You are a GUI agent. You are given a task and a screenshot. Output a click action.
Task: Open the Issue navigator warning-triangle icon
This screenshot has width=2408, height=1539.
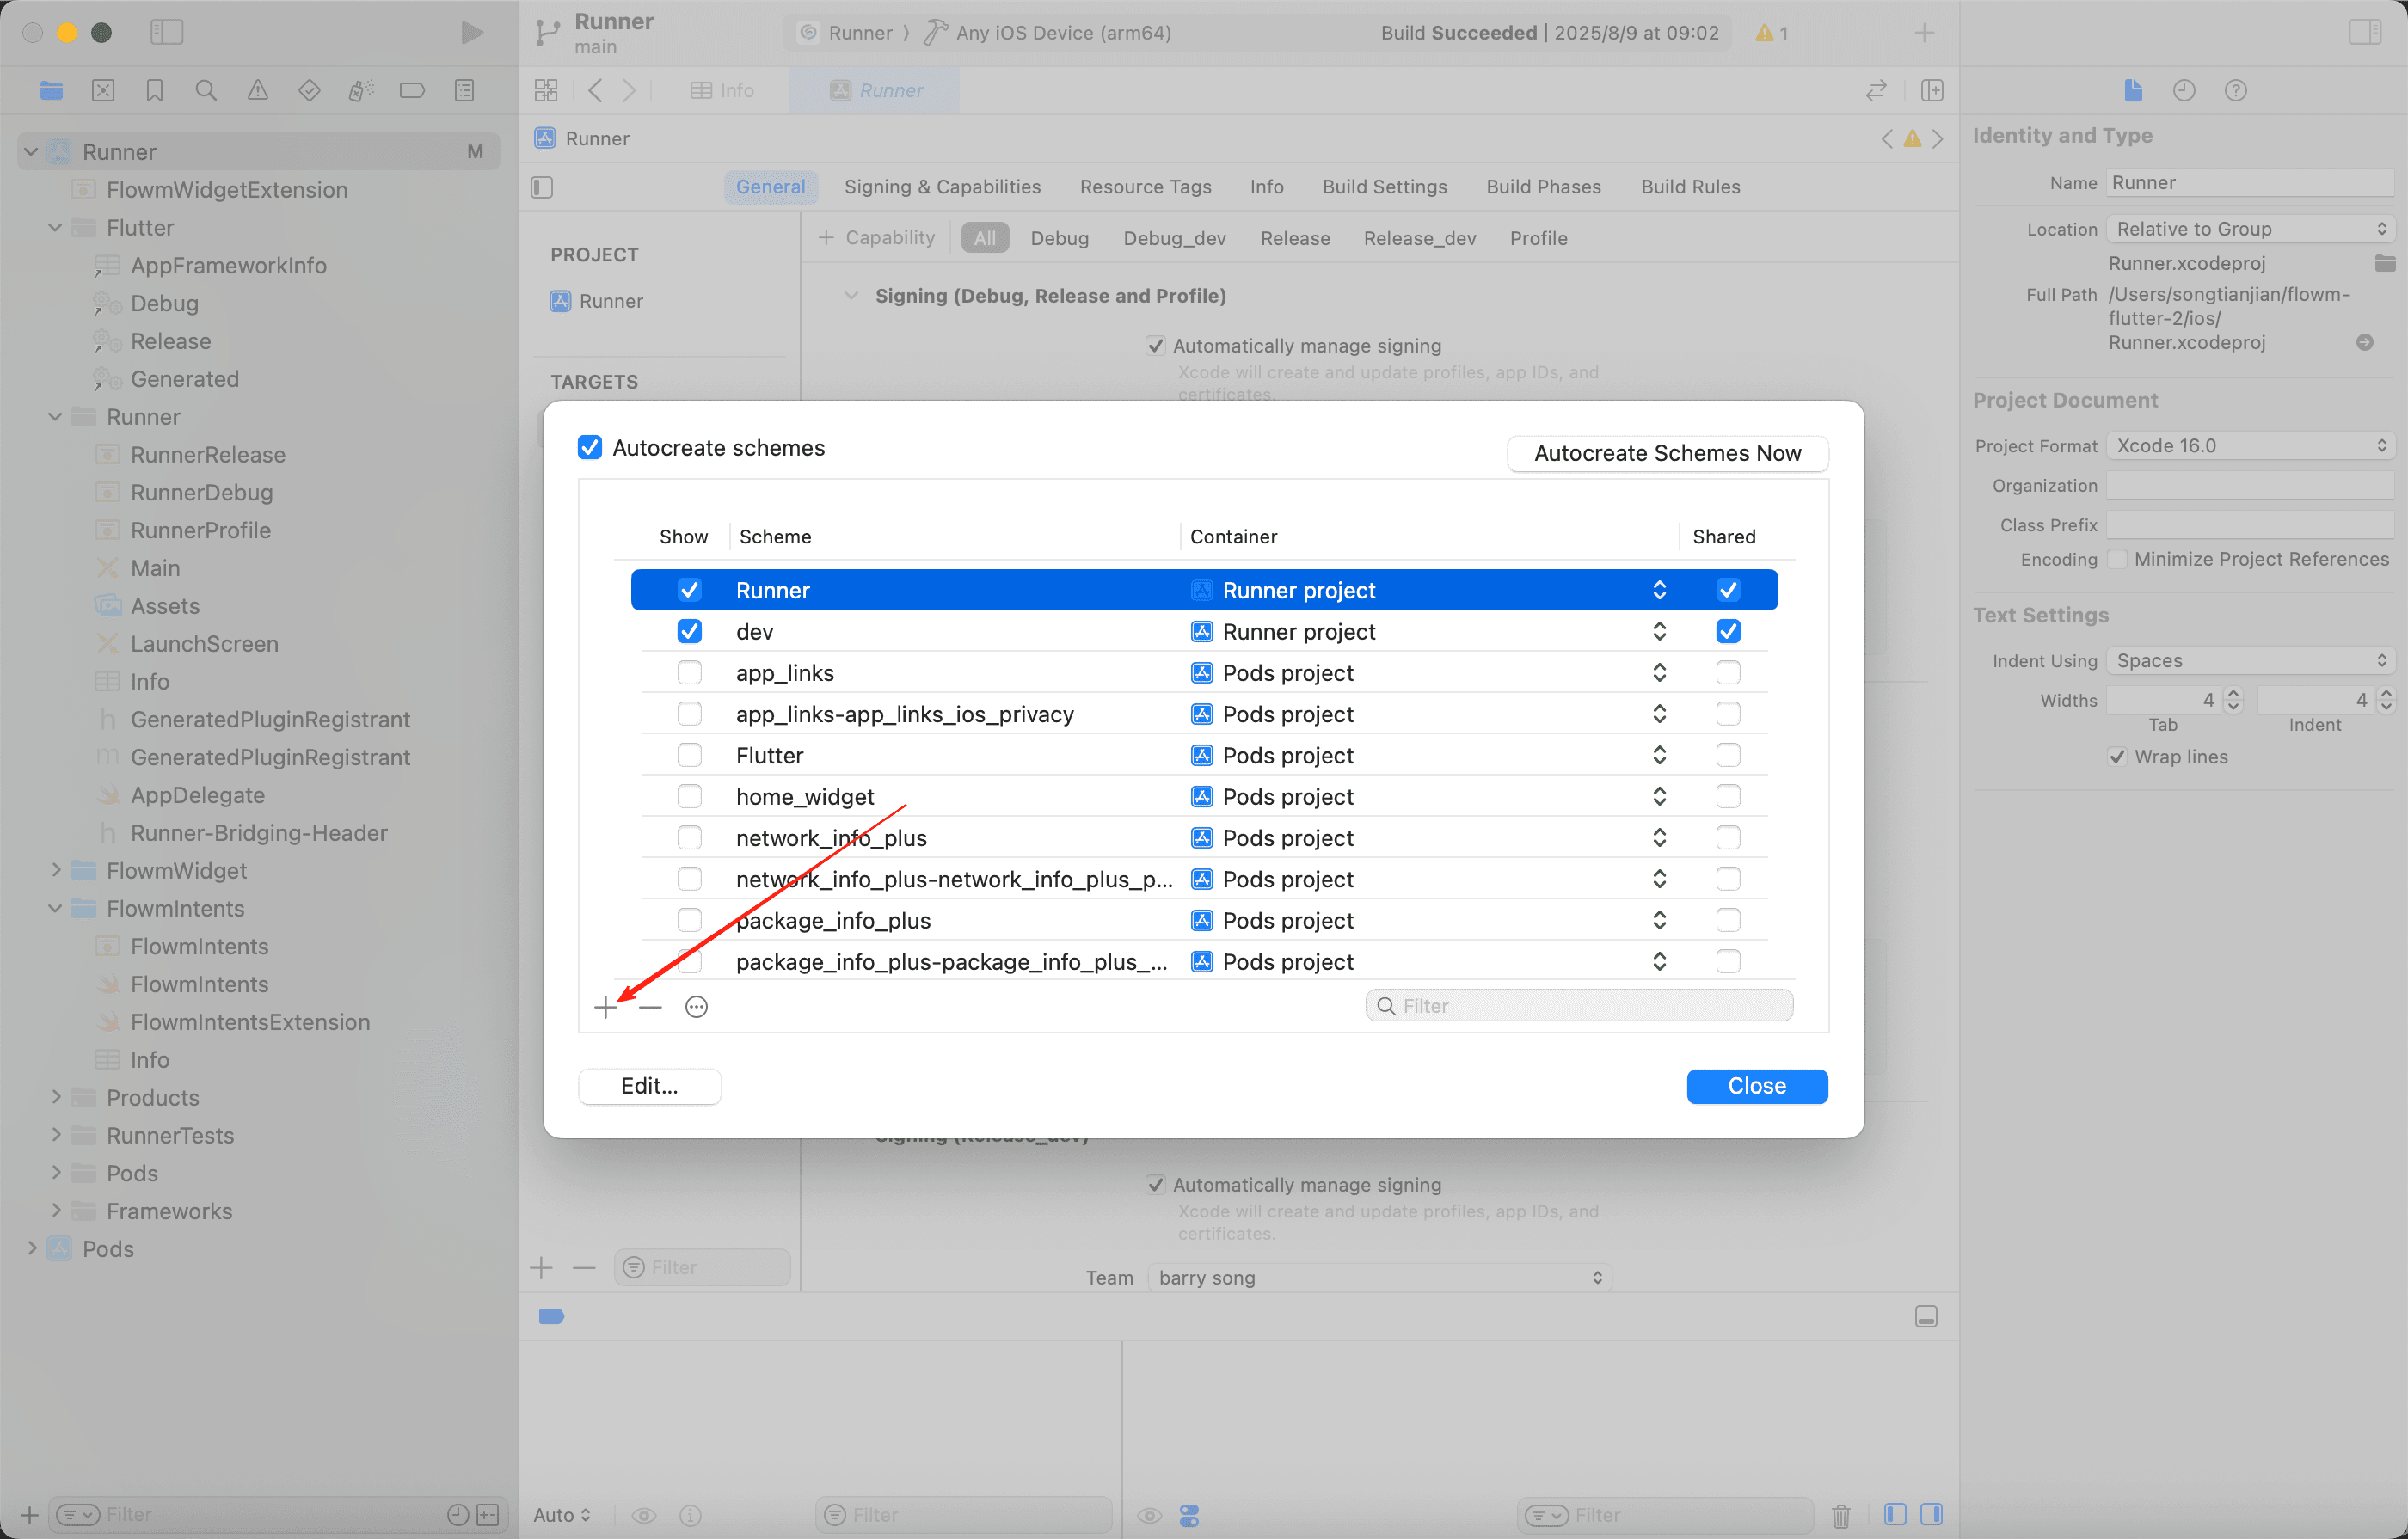[257, 90]
